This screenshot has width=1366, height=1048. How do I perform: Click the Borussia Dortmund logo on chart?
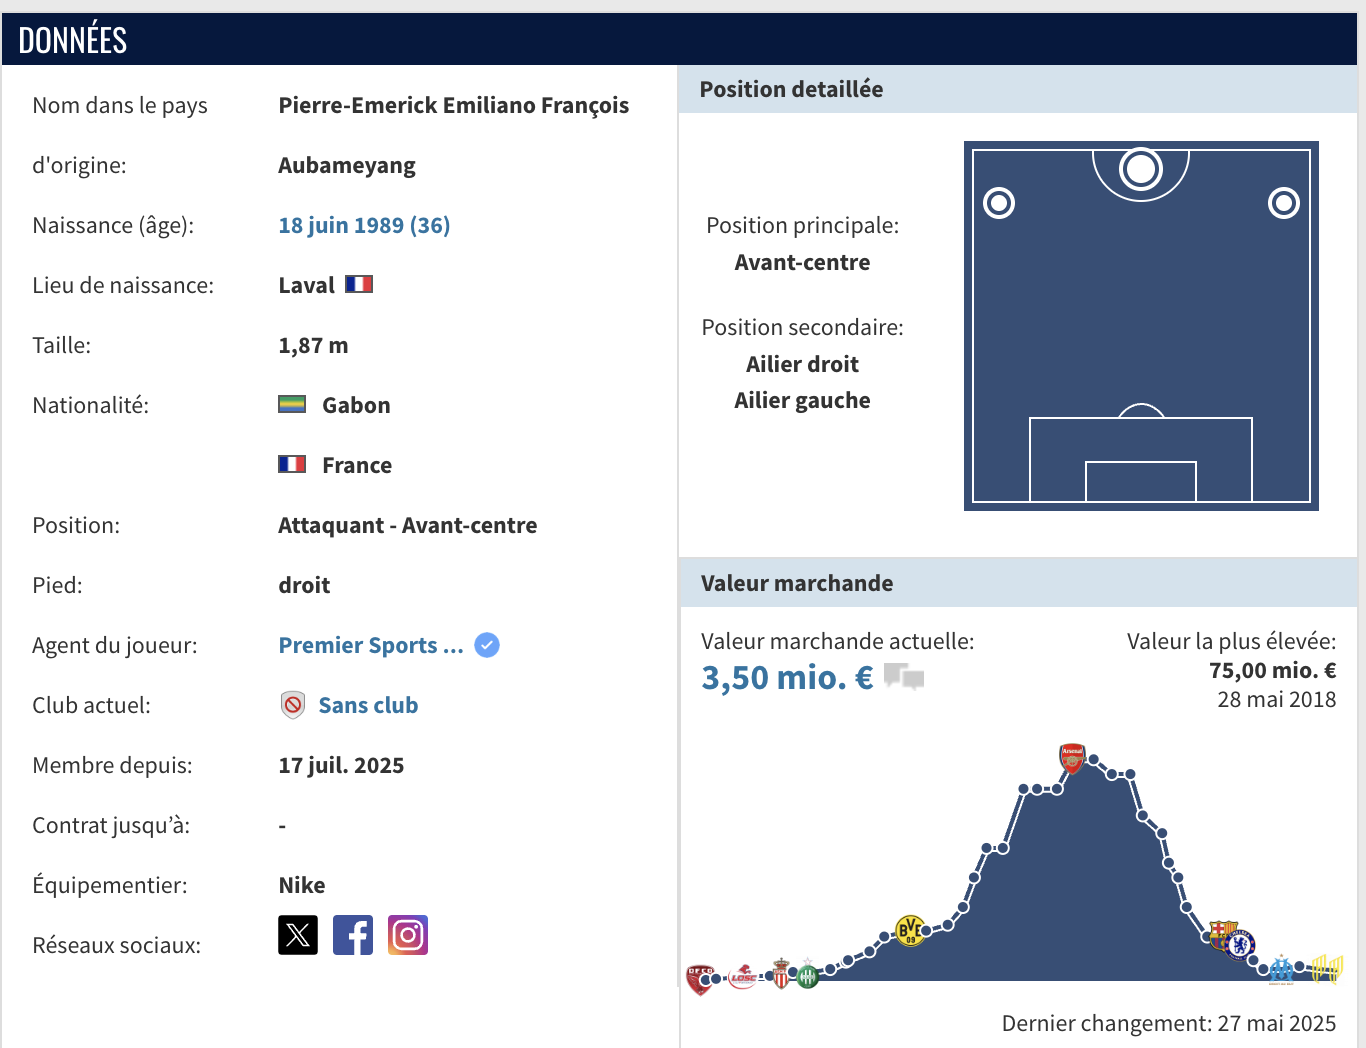click(910, 931)
